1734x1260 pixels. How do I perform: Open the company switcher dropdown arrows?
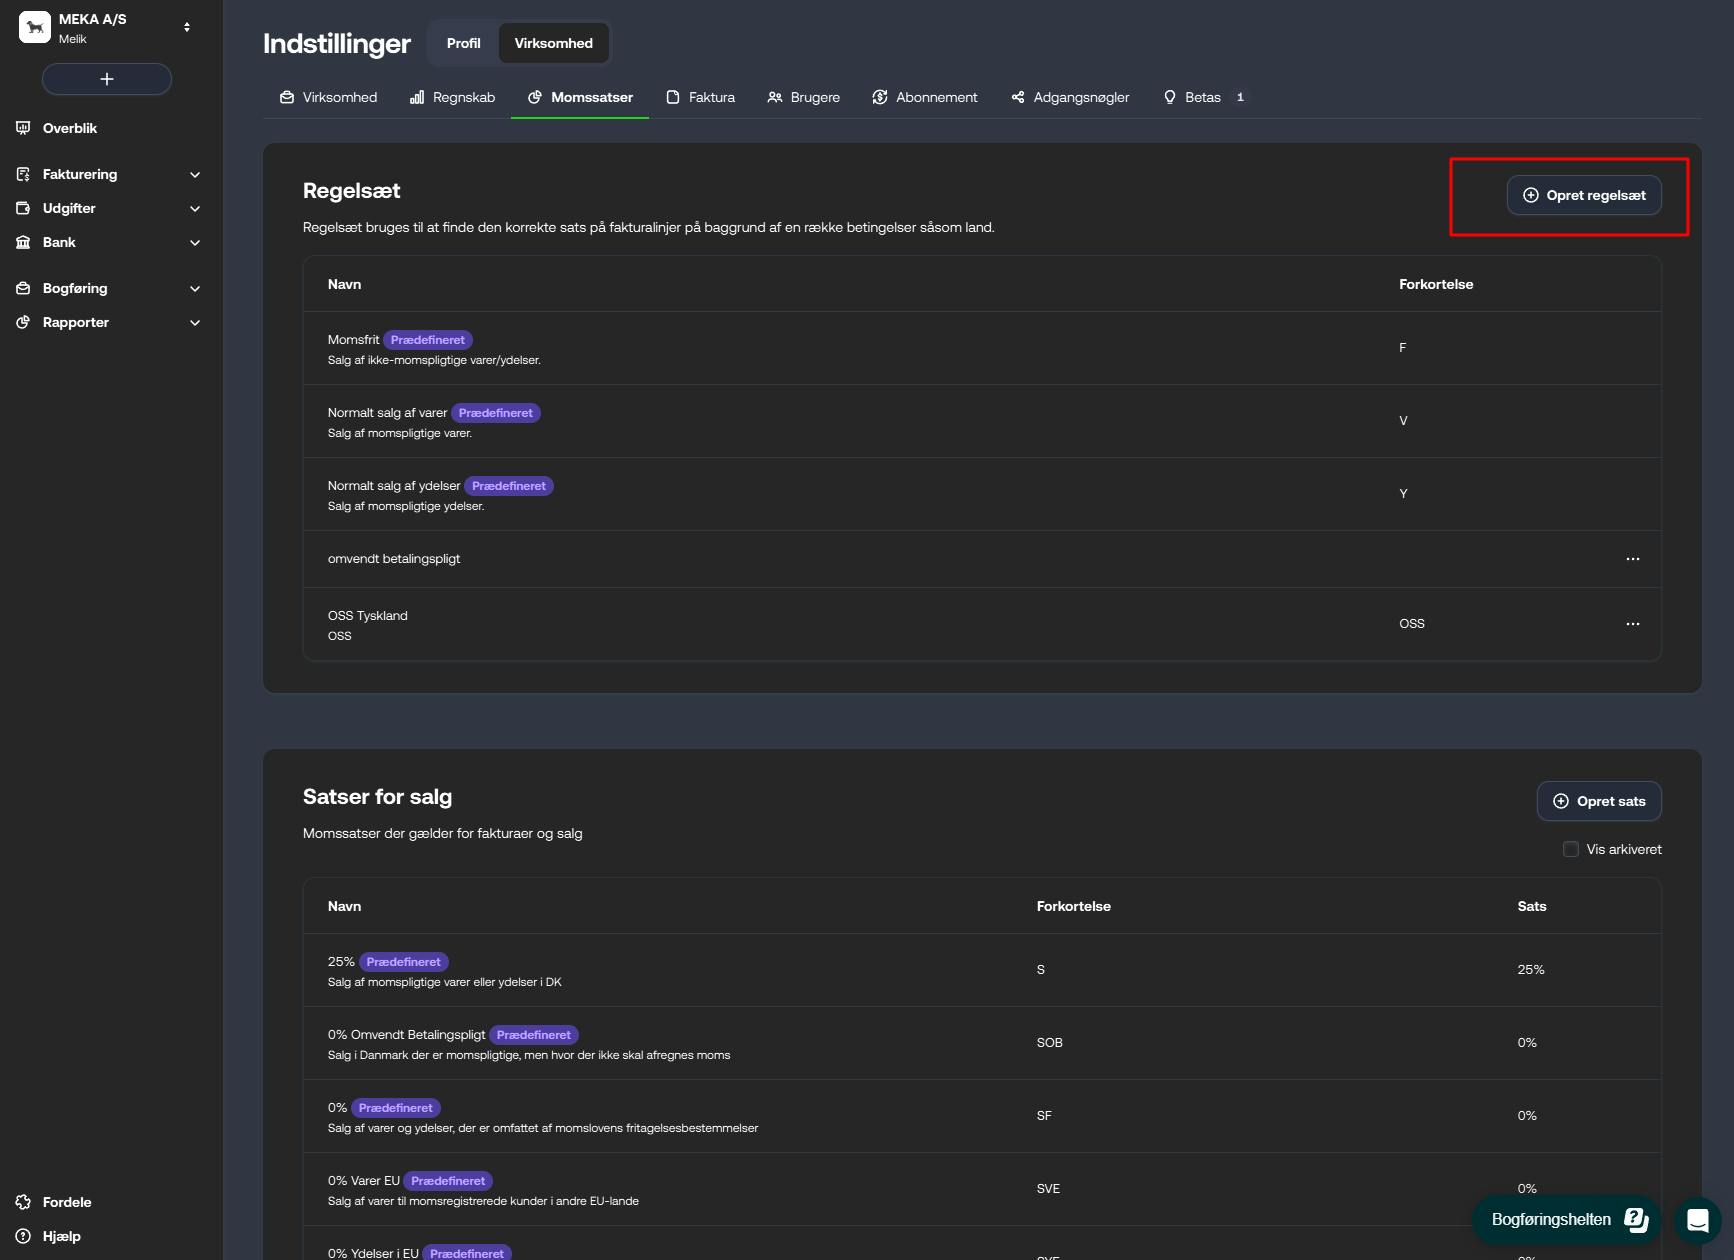pyautogui.click(x=187, y=27)
